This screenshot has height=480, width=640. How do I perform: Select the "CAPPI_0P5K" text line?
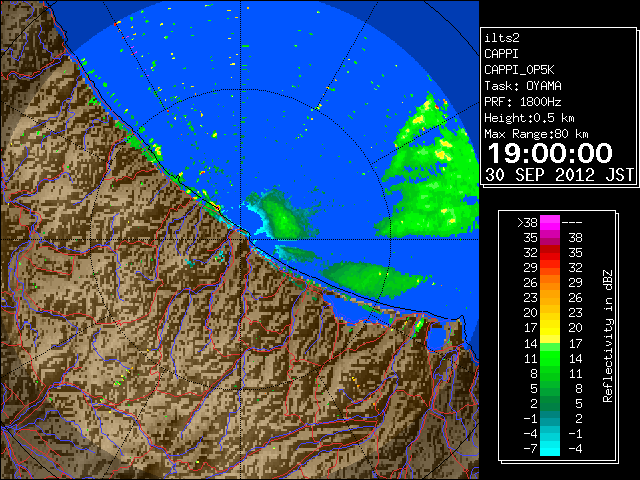[519, 70]
